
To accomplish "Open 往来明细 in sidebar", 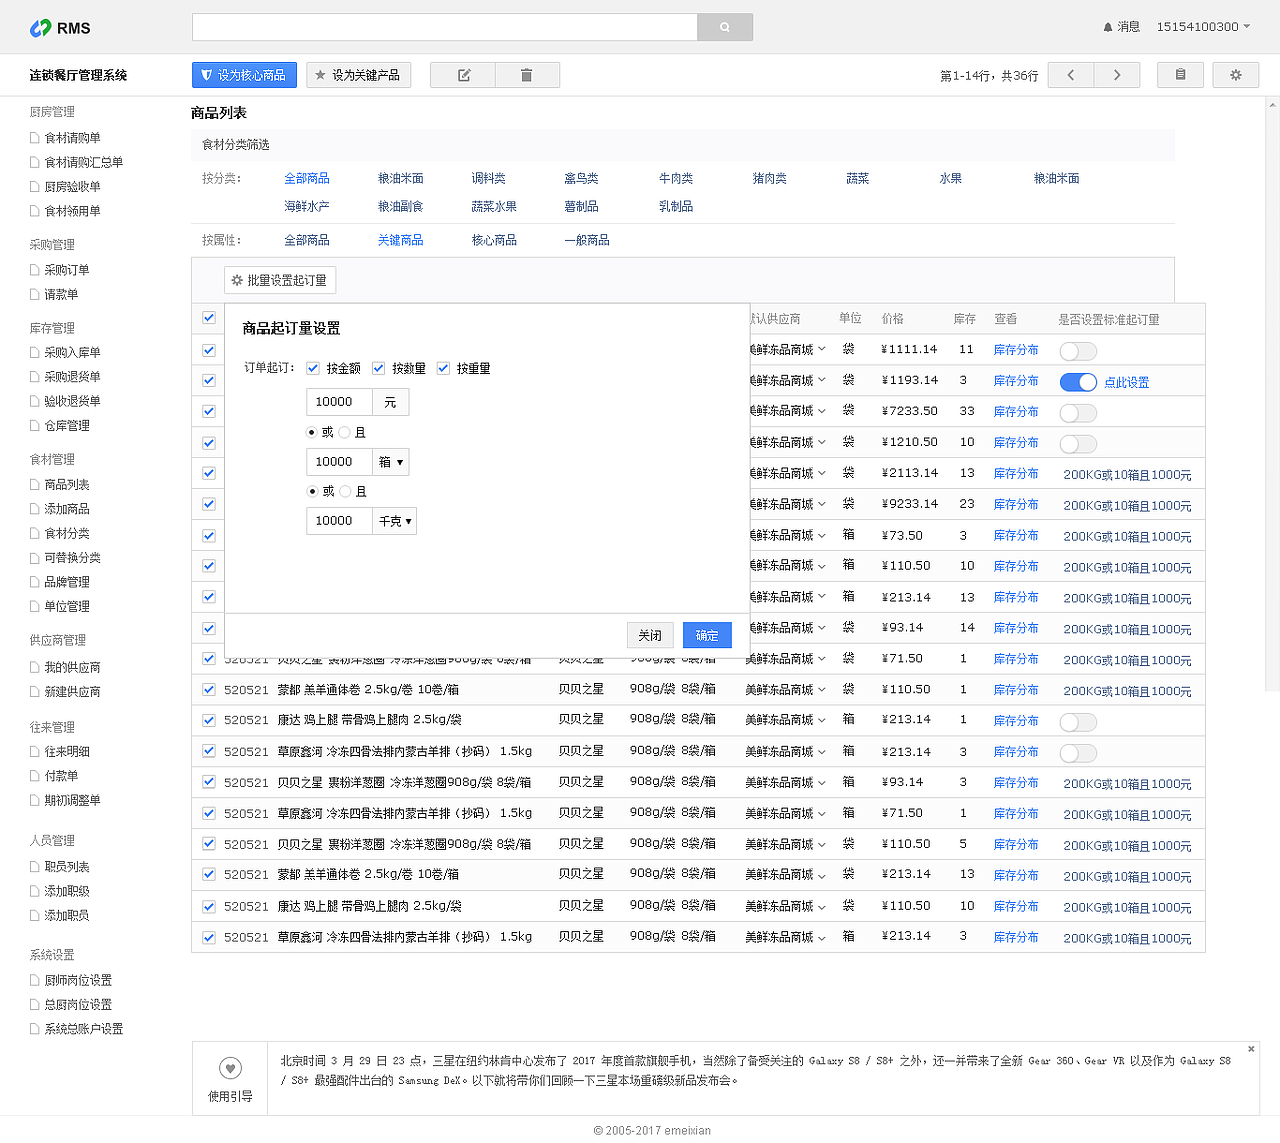I will pyautogui.click(x=66, y=752).
